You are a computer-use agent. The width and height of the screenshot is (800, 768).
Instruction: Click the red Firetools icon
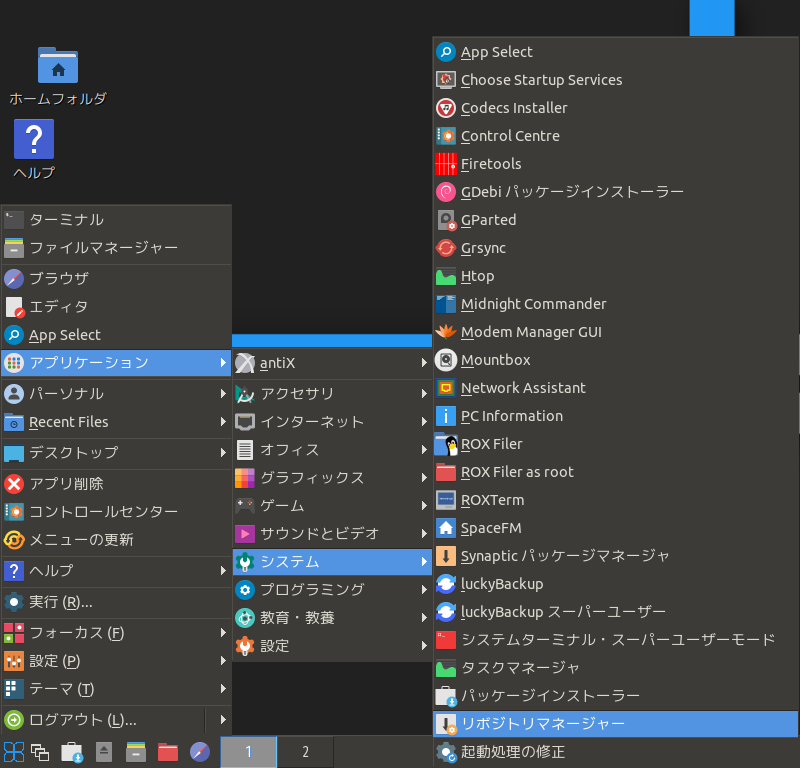click(445, 164)
